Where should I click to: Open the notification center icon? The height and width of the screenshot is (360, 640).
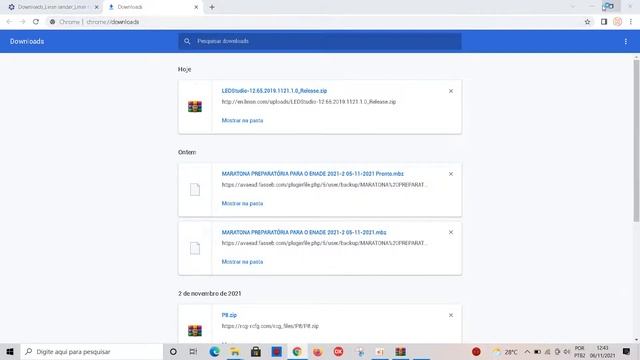point(626,351)
